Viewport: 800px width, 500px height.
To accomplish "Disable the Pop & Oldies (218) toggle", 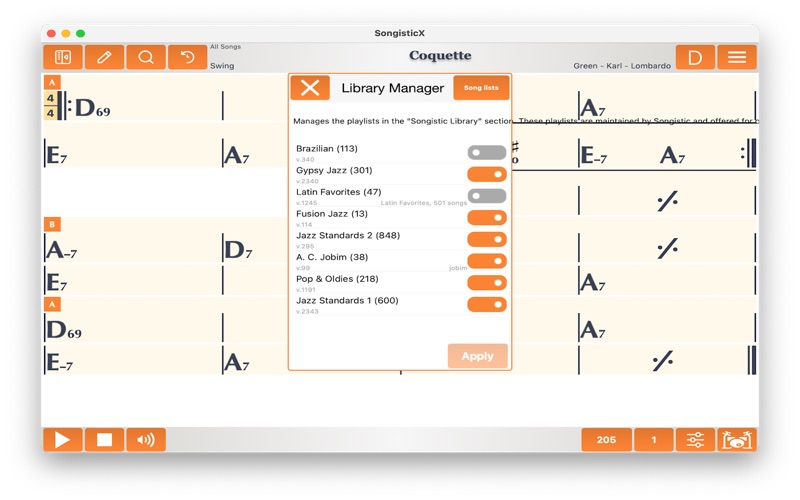I will pos(487,283).
